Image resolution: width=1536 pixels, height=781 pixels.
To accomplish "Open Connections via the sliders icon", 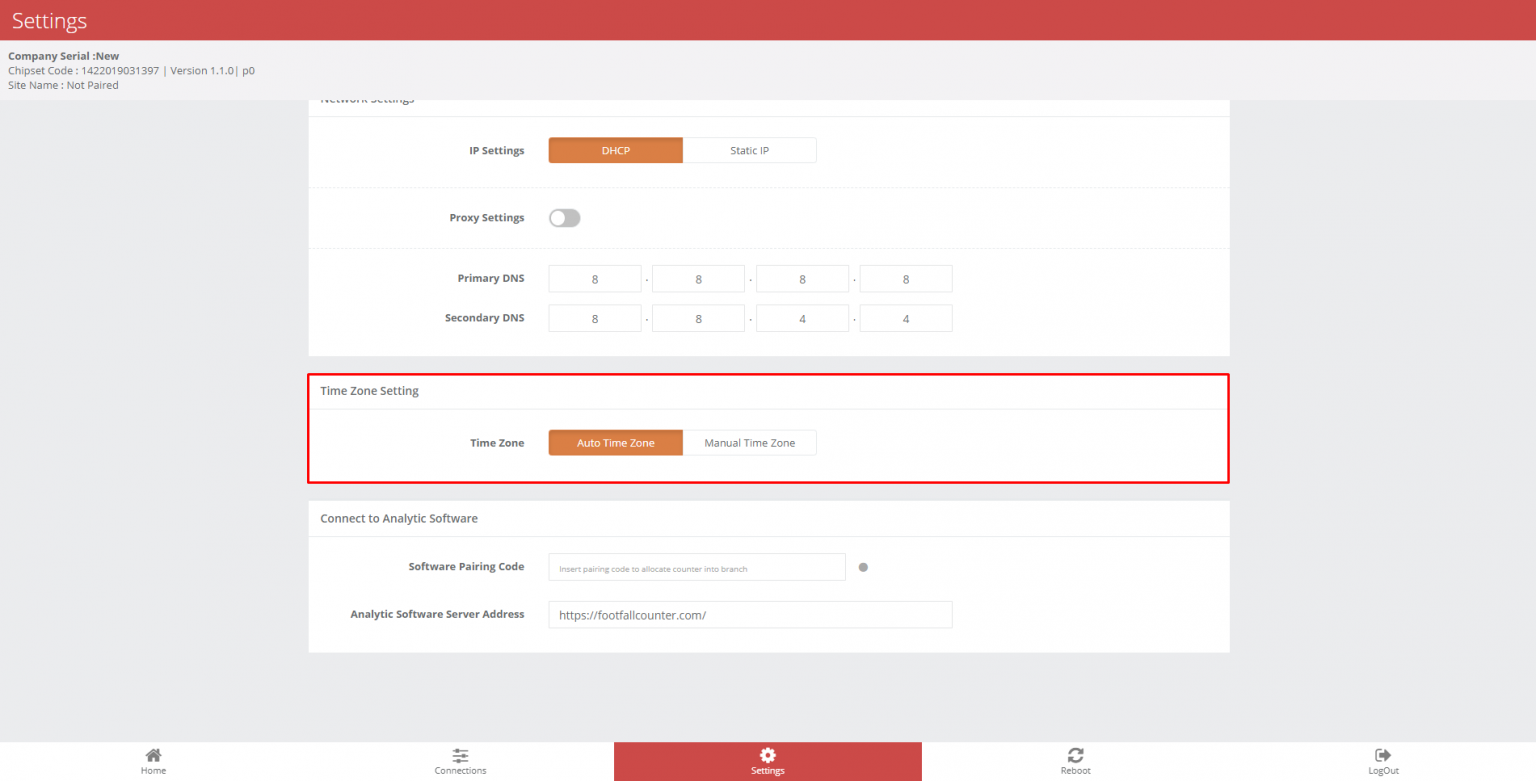I will [x=460, y=755].
